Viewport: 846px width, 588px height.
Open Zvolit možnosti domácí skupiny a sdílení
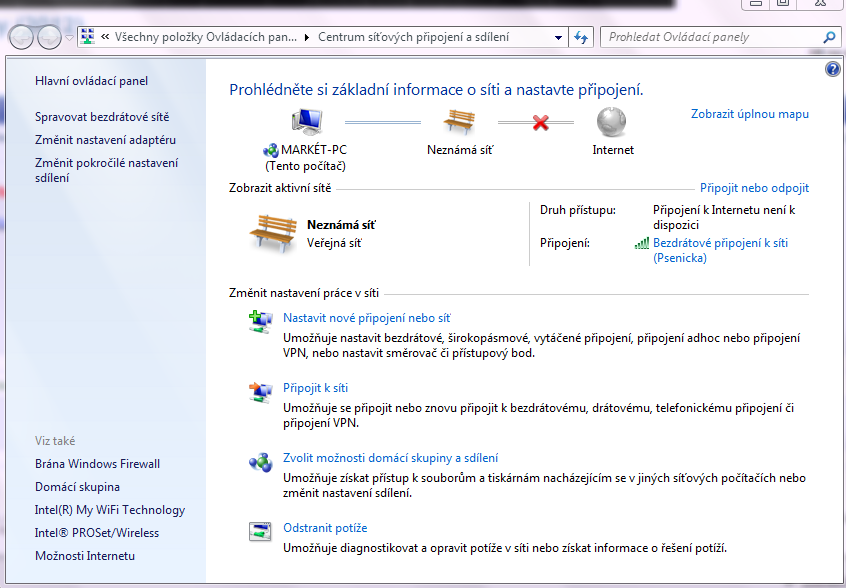391,458
